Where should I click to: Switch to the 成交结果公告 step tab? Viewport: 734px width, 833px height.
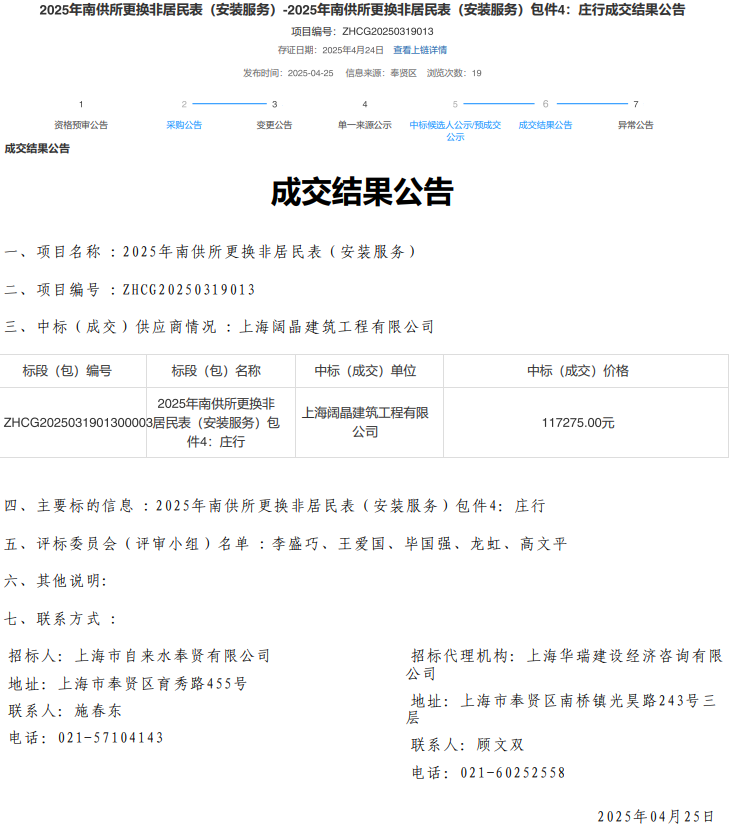coord(545,125)
